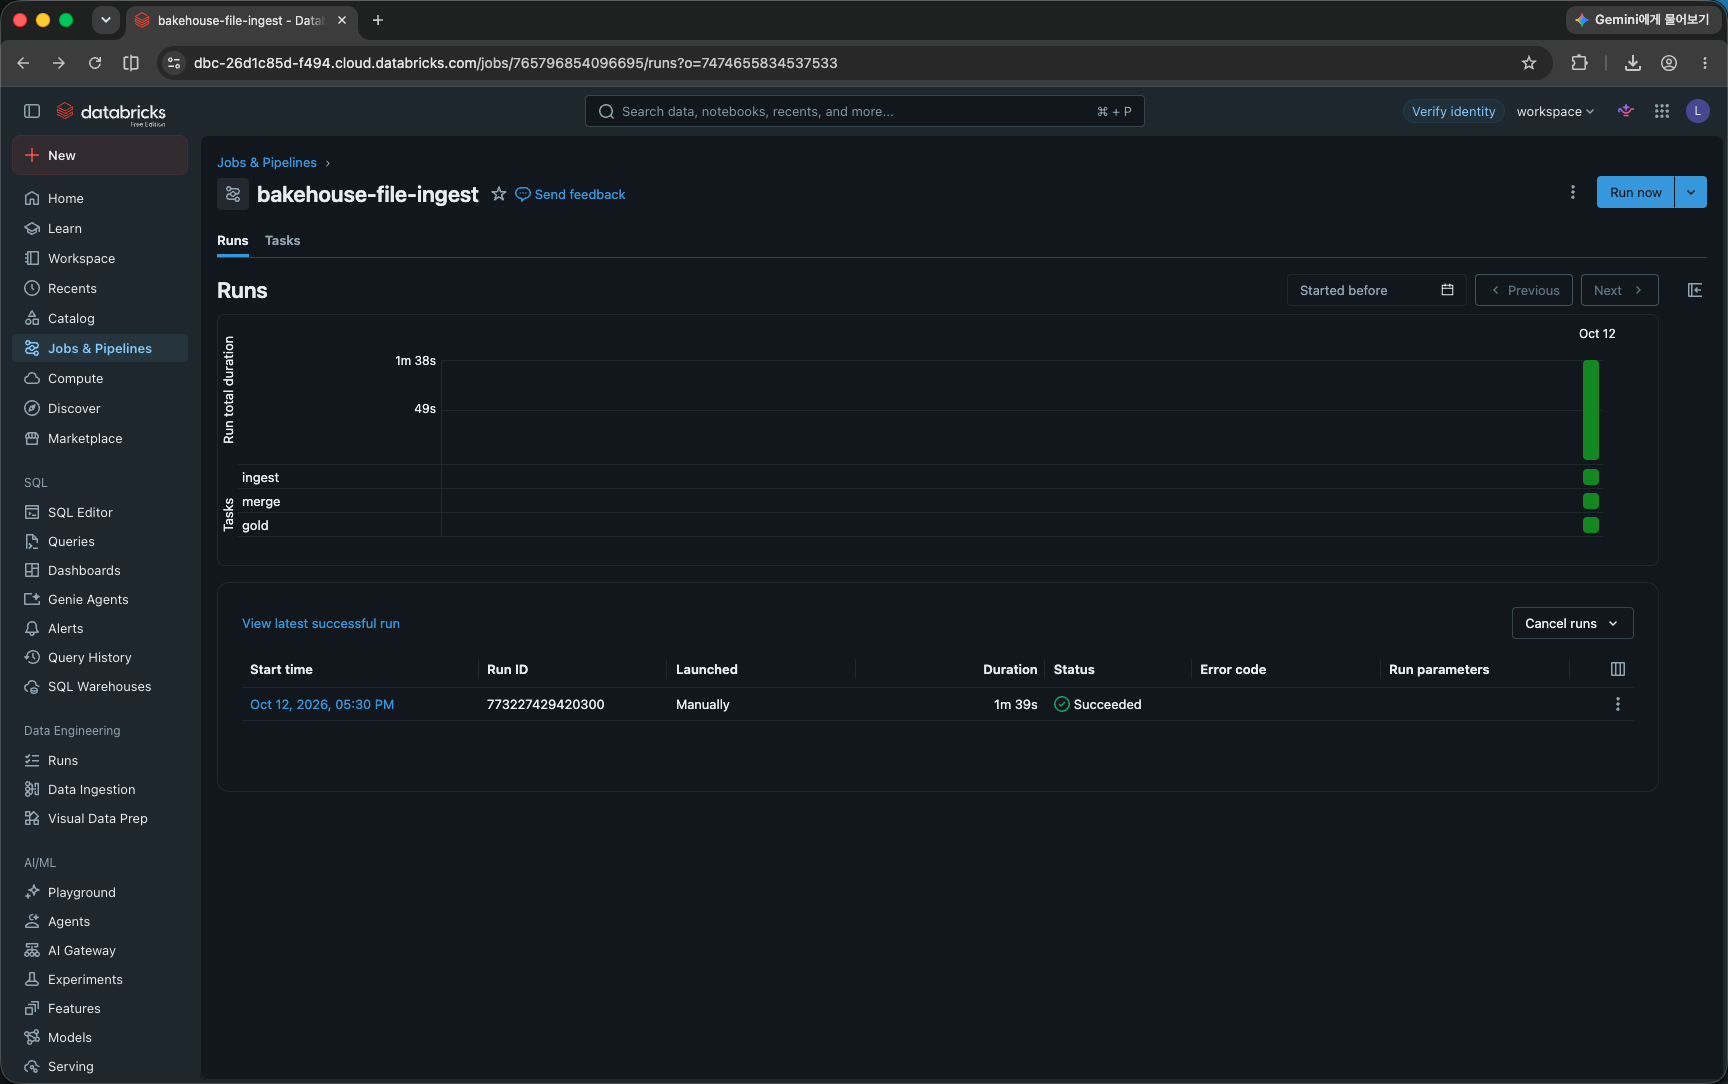Click the Send feedback link
Image resolution: width=1728 pixels, height=1084 pixels.
570,194
